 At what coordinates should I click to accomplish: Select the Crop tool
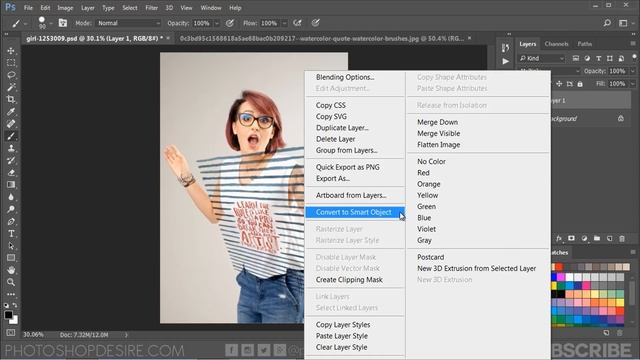click(x=11, y=99)
